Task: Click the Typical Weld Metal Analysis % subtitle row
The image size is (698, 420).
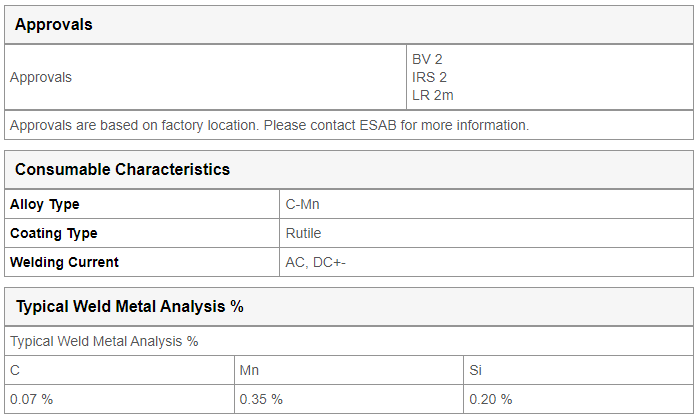Action: 349,341
